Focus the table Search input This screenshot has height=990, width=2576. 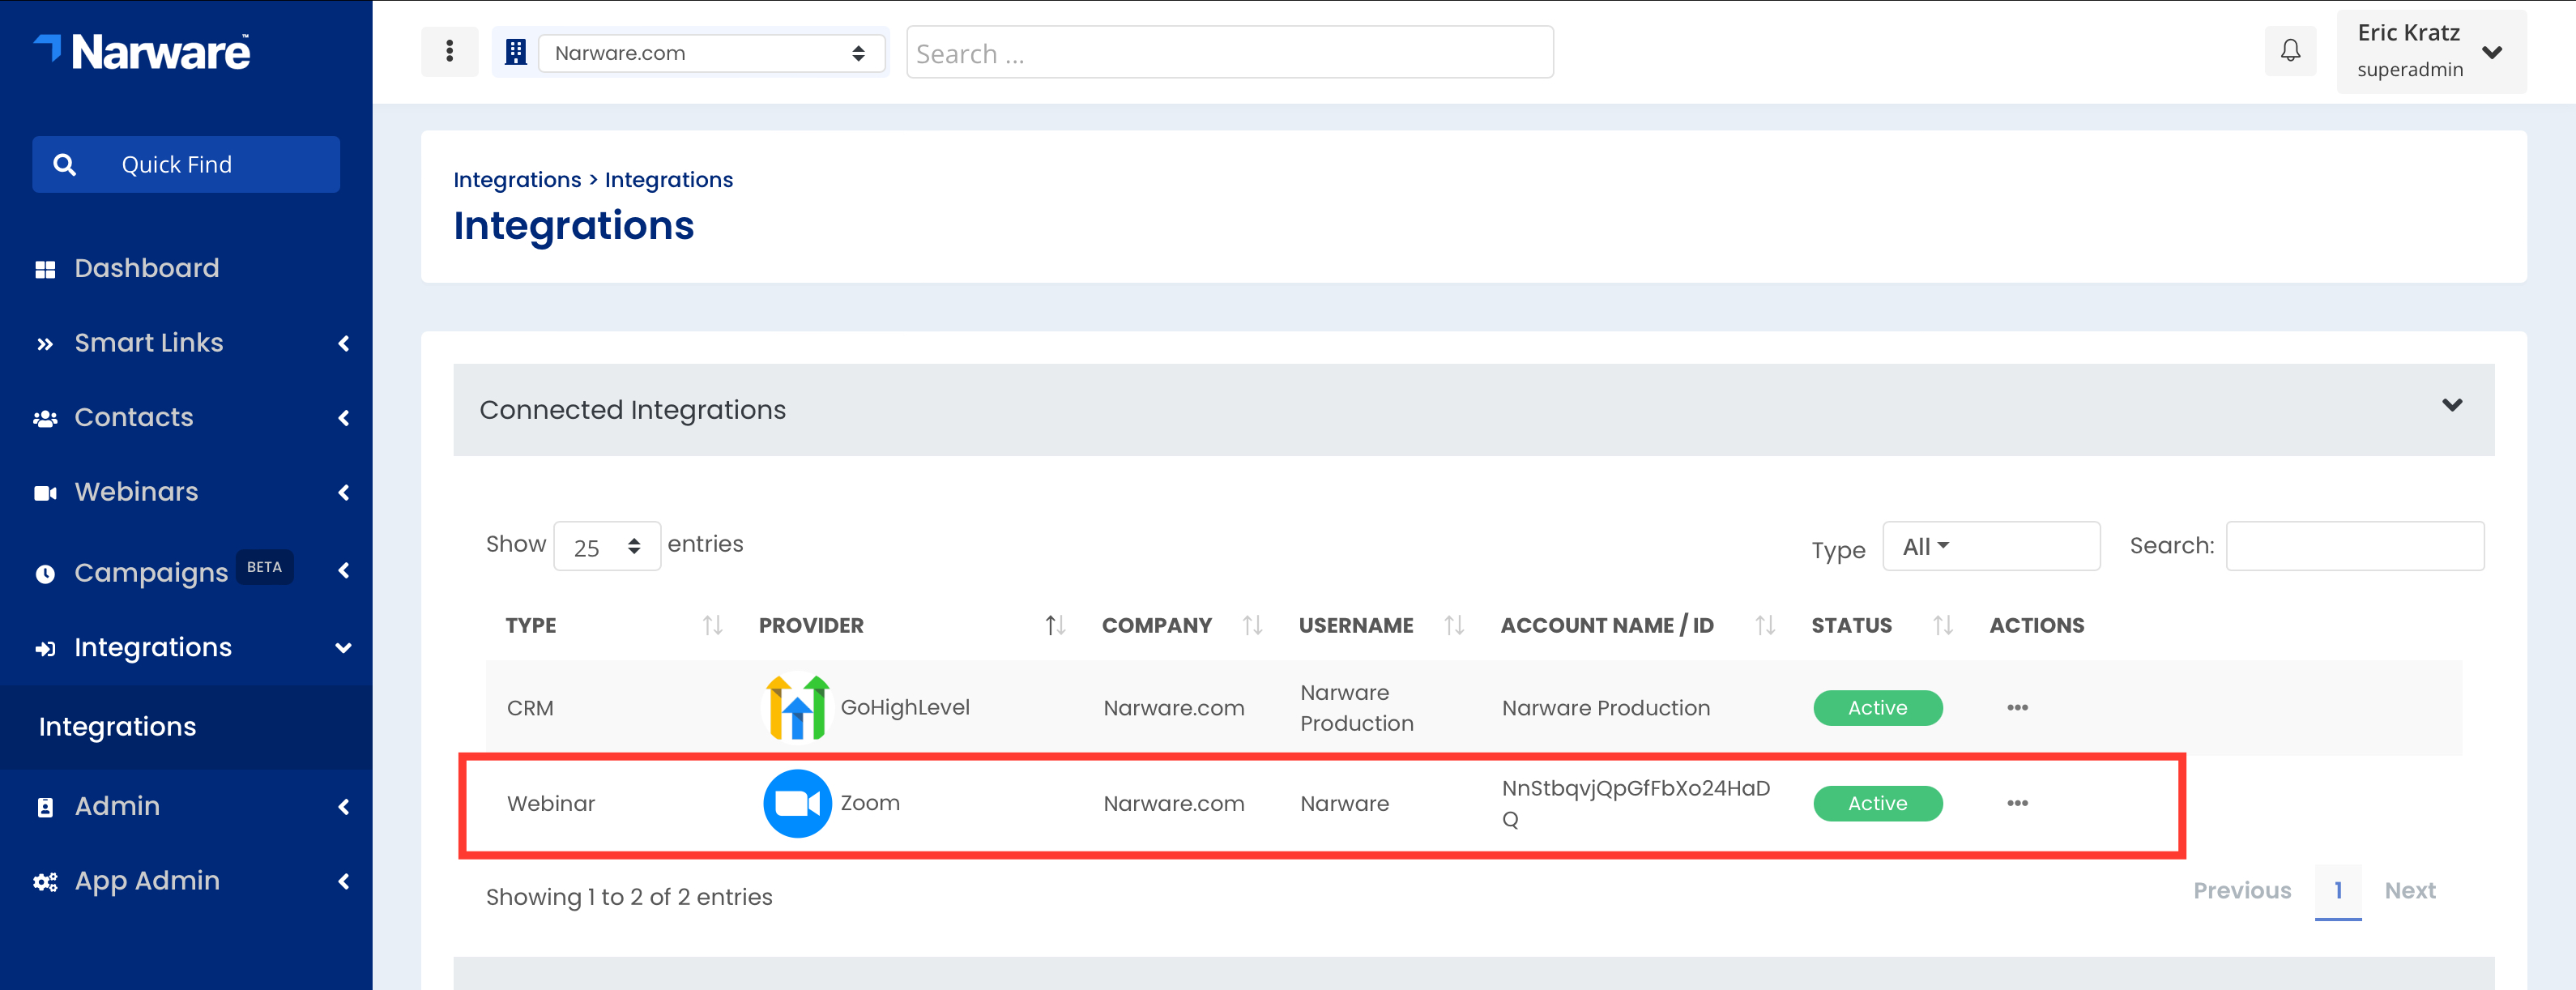[x=2355, y=546]
